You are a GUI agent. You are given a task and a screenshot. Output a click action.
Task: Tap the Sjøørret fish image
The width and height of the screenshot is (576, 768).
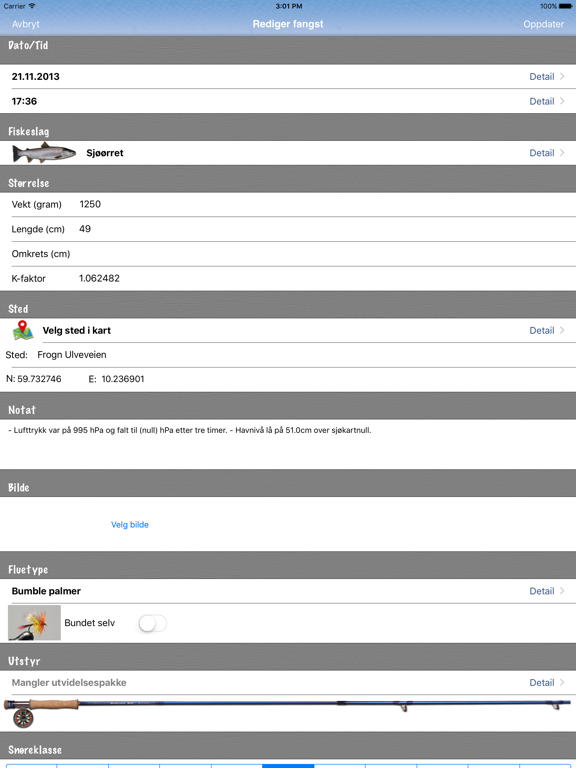(x=44, y=153)
